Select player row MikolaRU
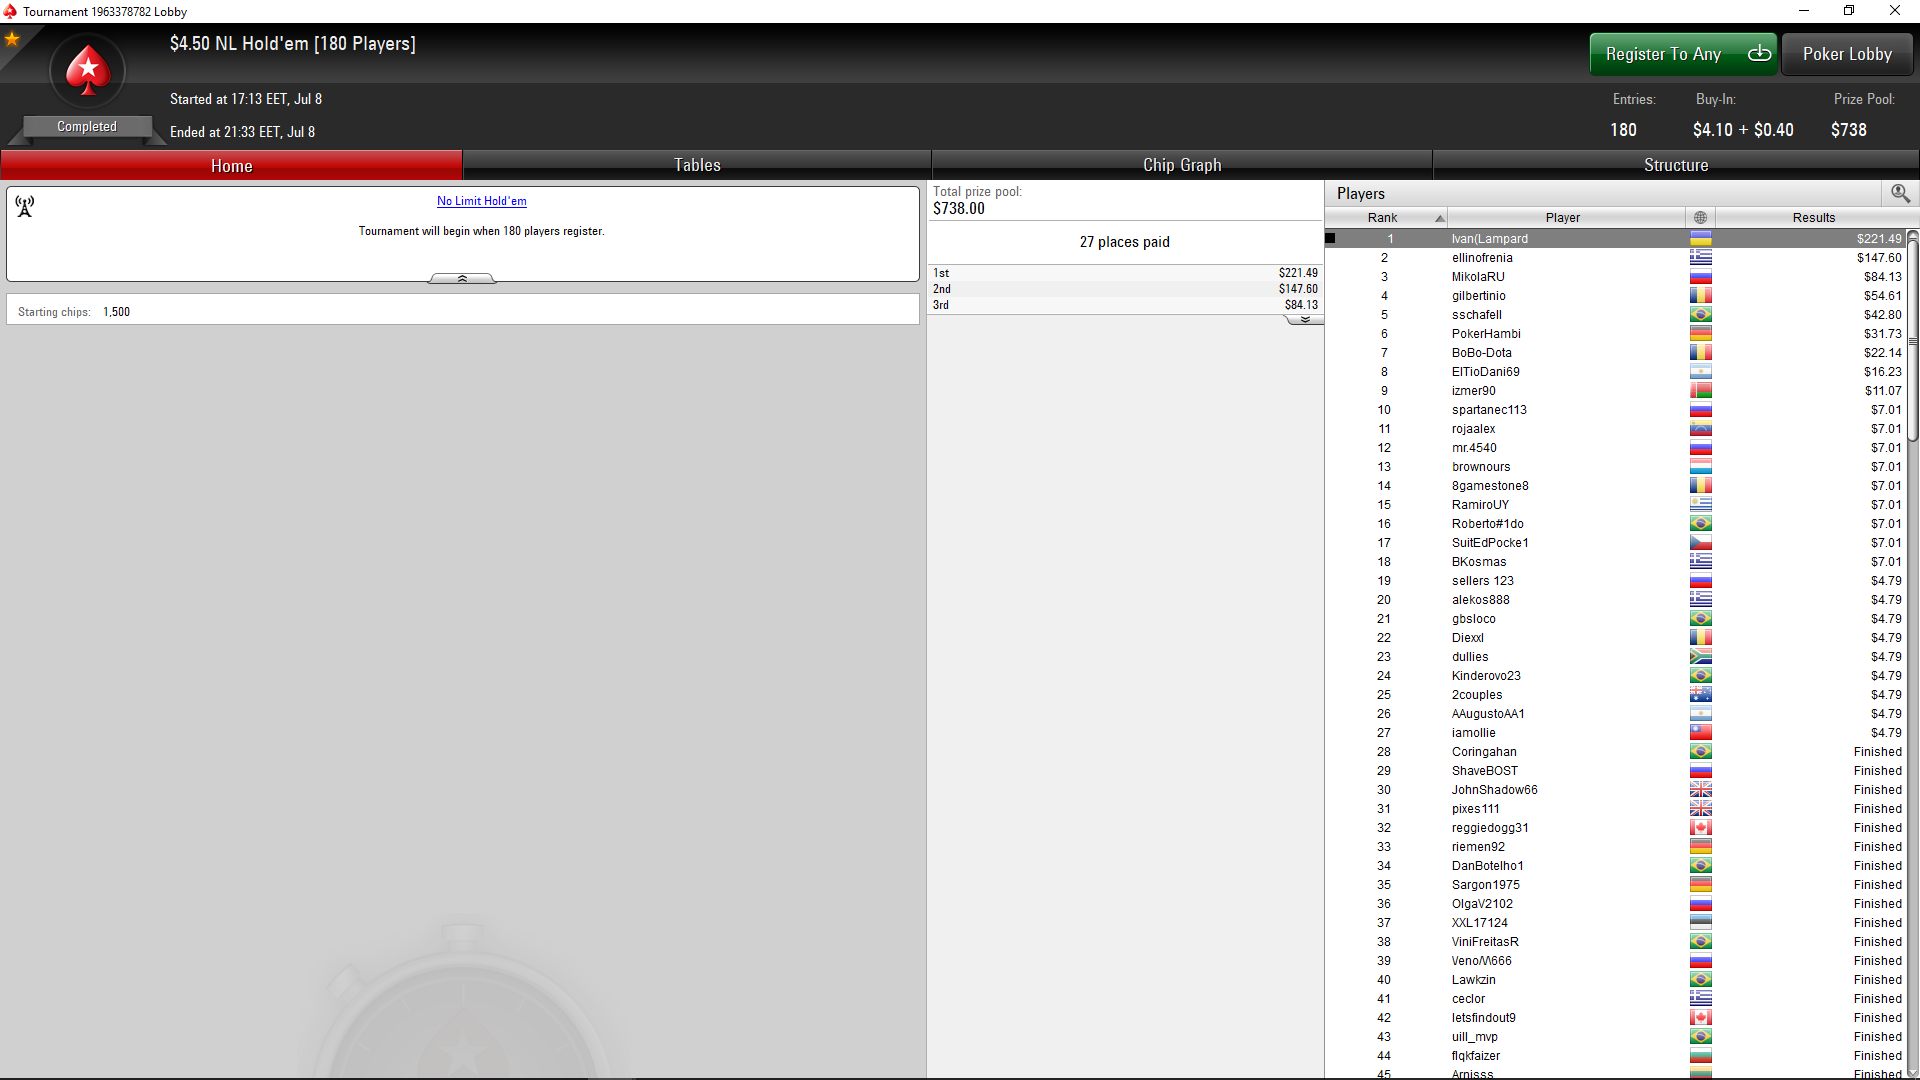1920x1080 pixels. 1616,277
